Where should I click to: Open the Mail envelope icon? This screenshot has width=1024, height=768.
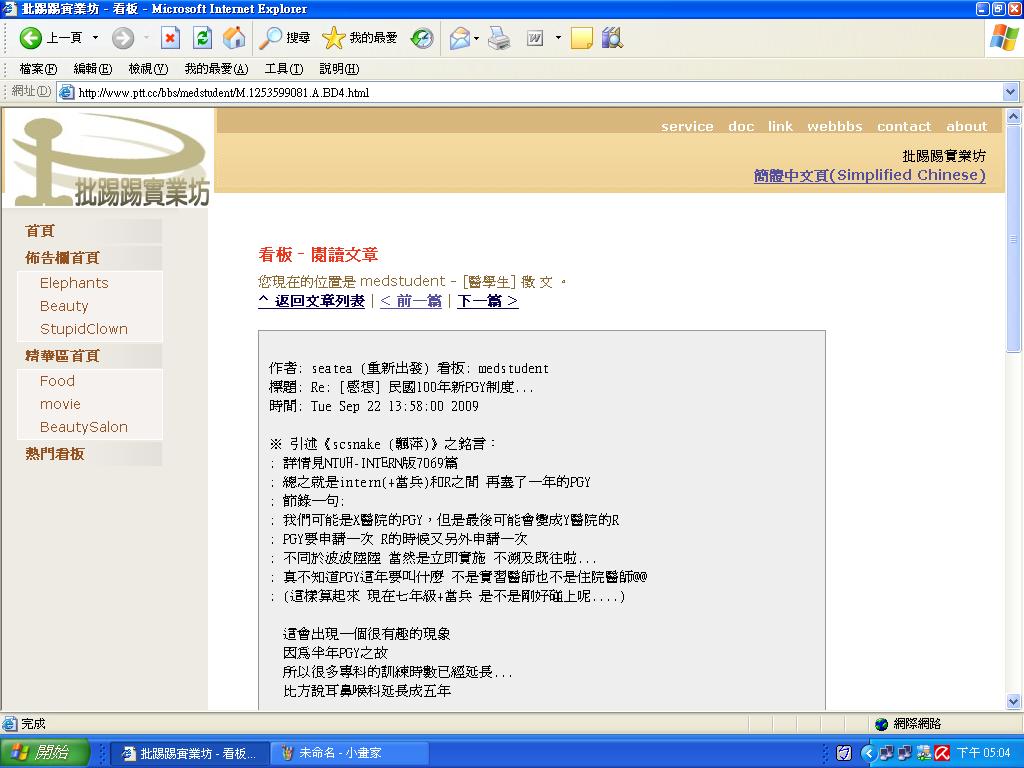point(460,38)
